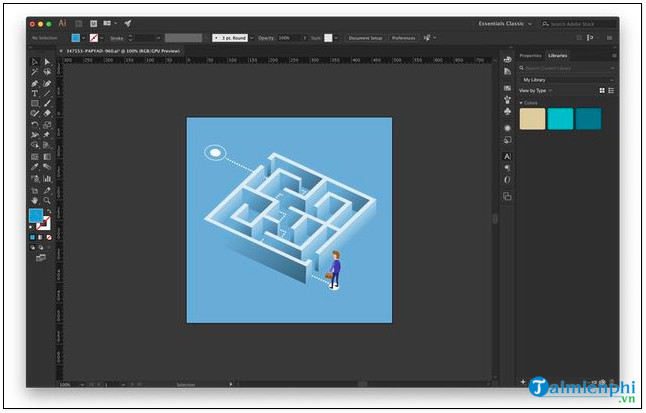Click the Search Adobe Stock field
This screenshot has width=646, height=413.
click(x=578, y=24)
